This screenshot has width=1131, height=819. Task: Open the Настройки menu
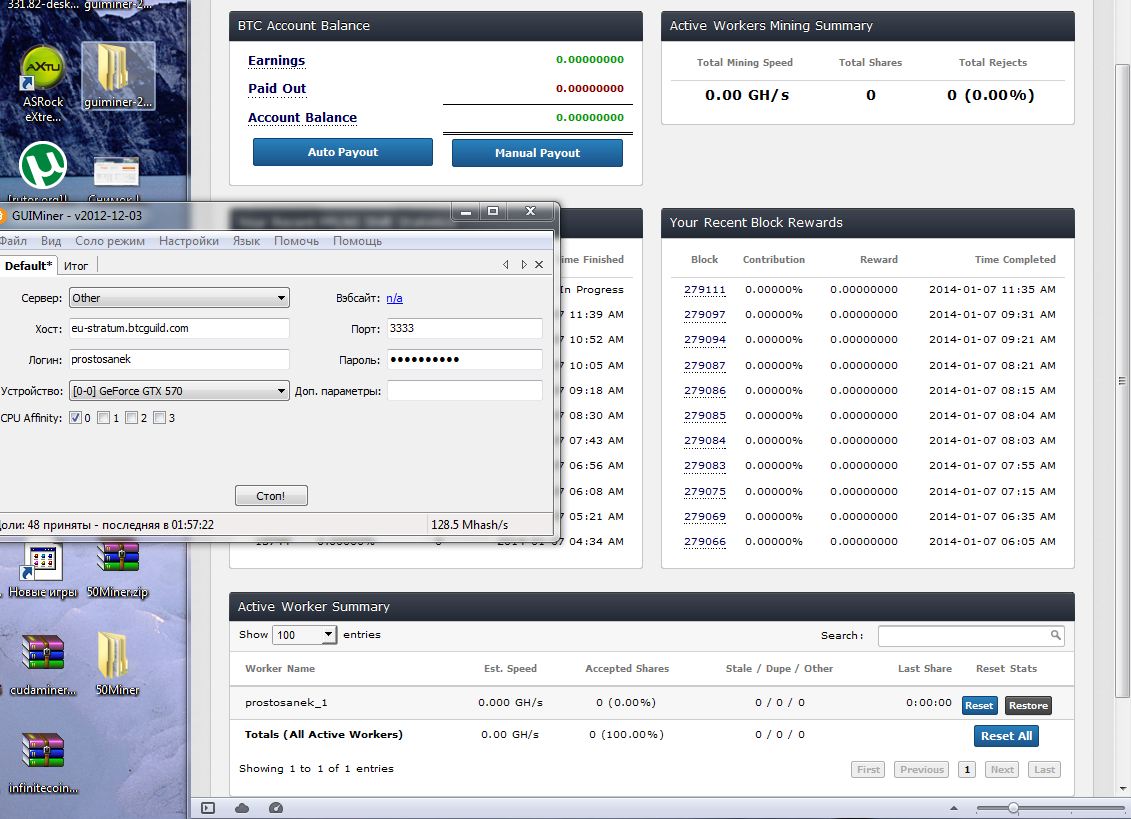pyautogui.click(x=189, y=241)
